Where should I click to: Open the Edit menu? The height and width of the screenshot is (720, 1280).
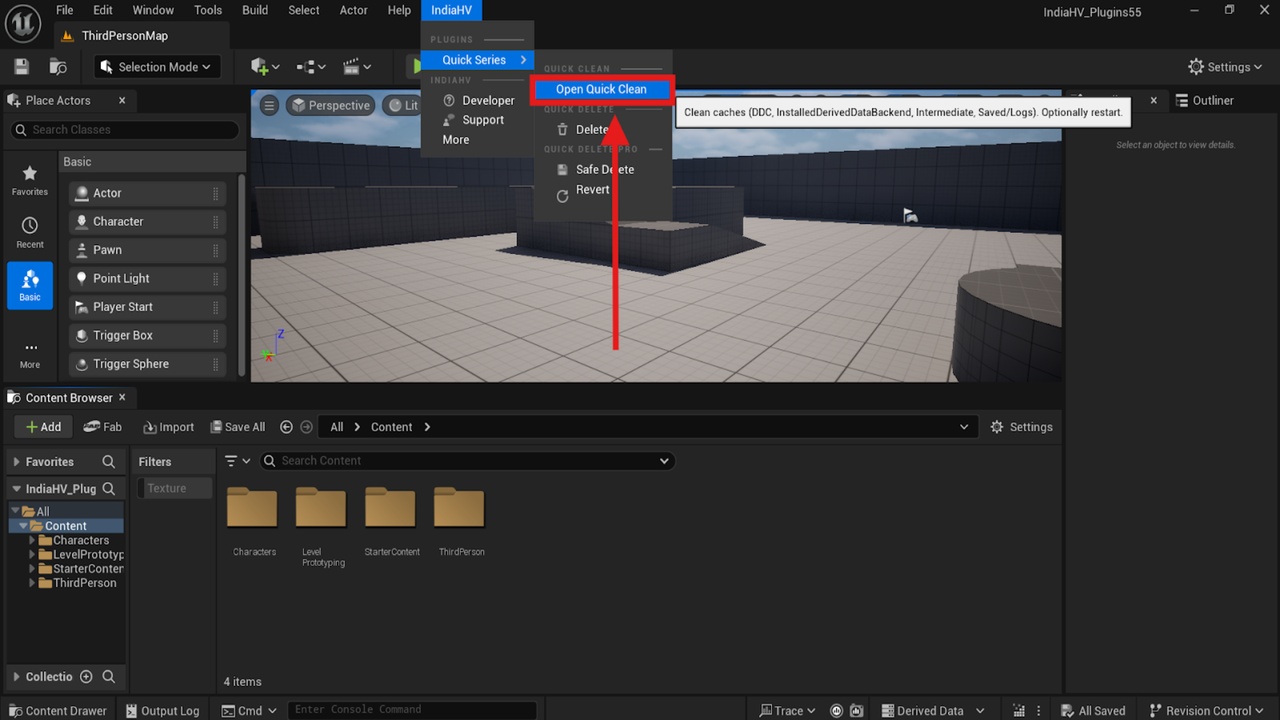103,10
